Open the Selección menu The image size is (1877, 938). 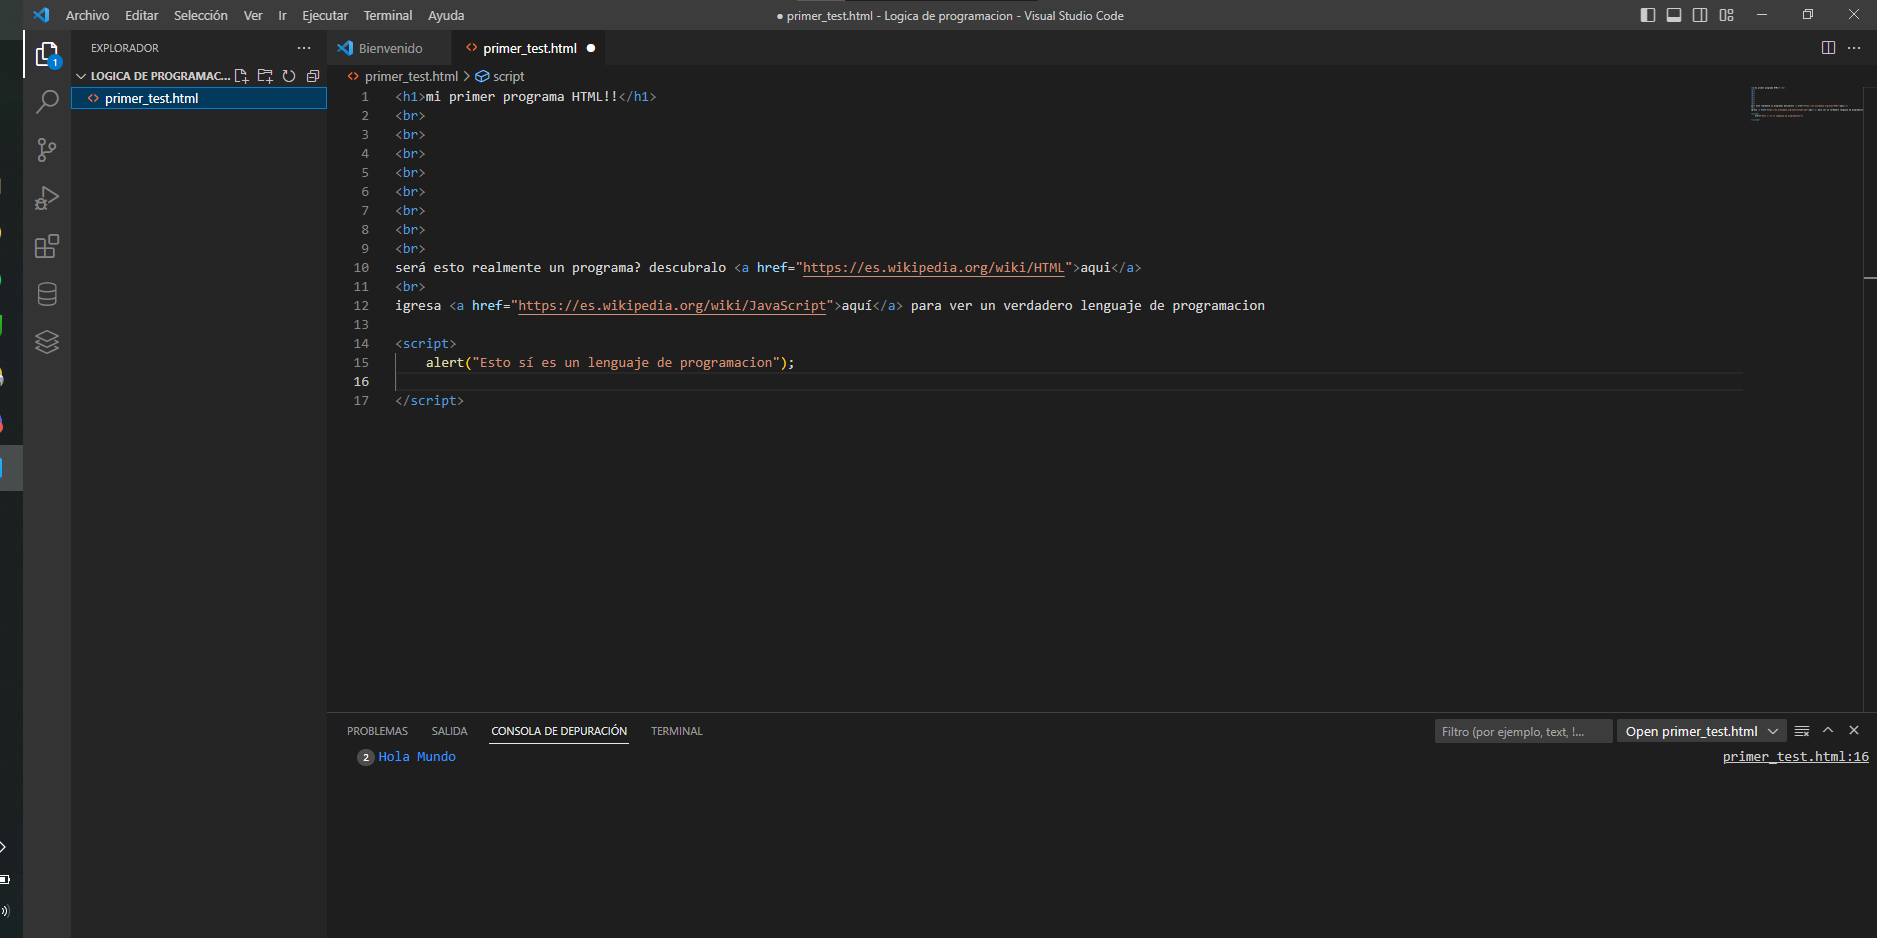tap(201, 15)
